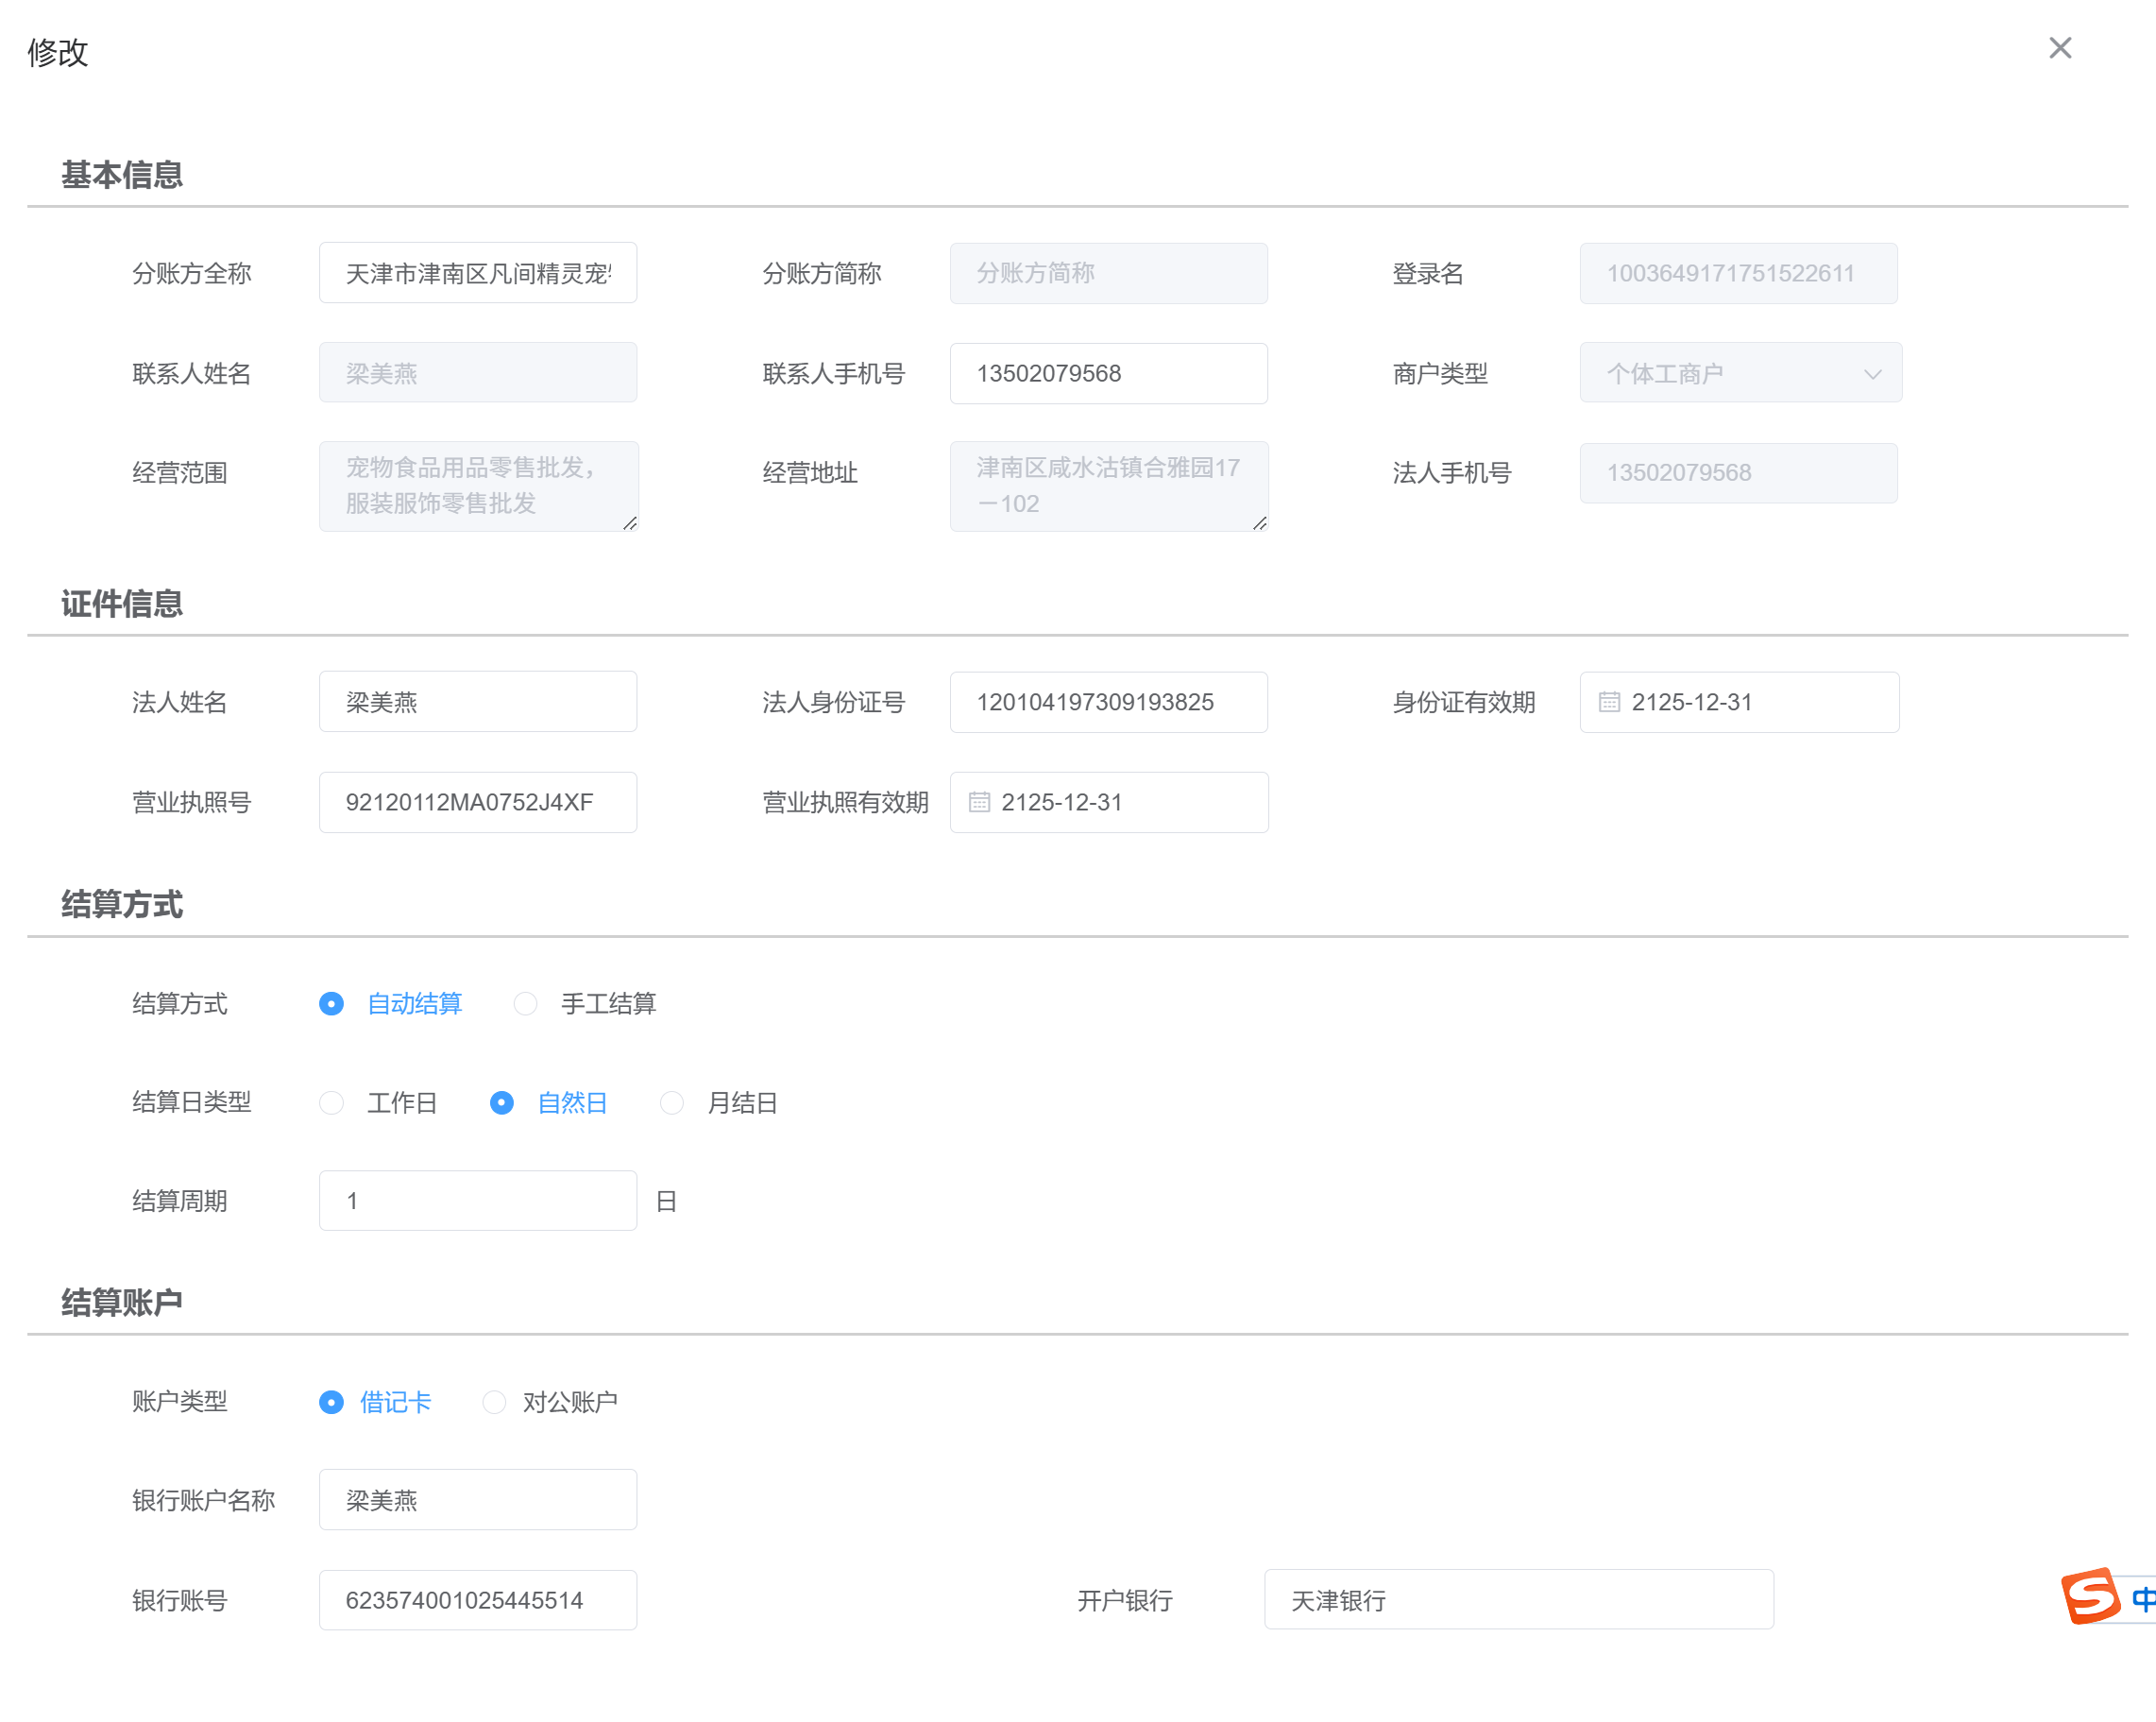
Task: Focus the 法人身份证号 text box
Action: (x=1108, y=702)
